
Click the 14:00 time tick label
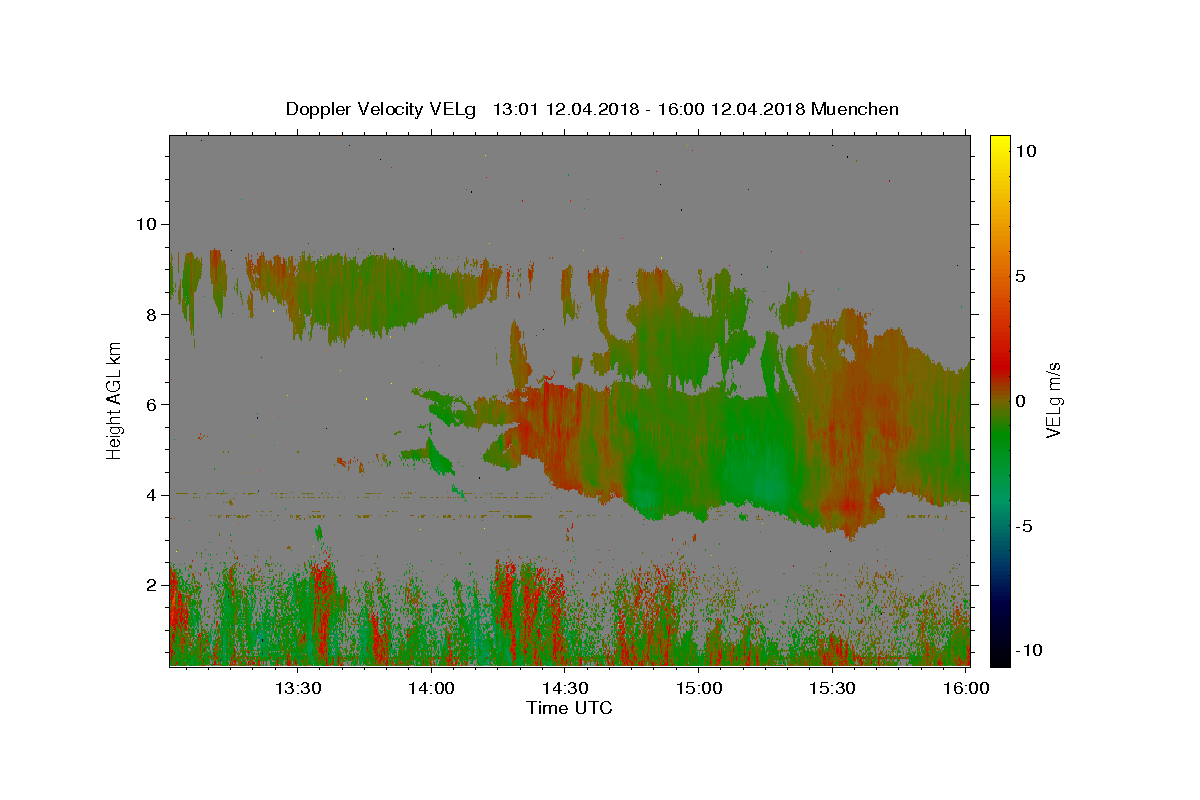tap(432, 688)
